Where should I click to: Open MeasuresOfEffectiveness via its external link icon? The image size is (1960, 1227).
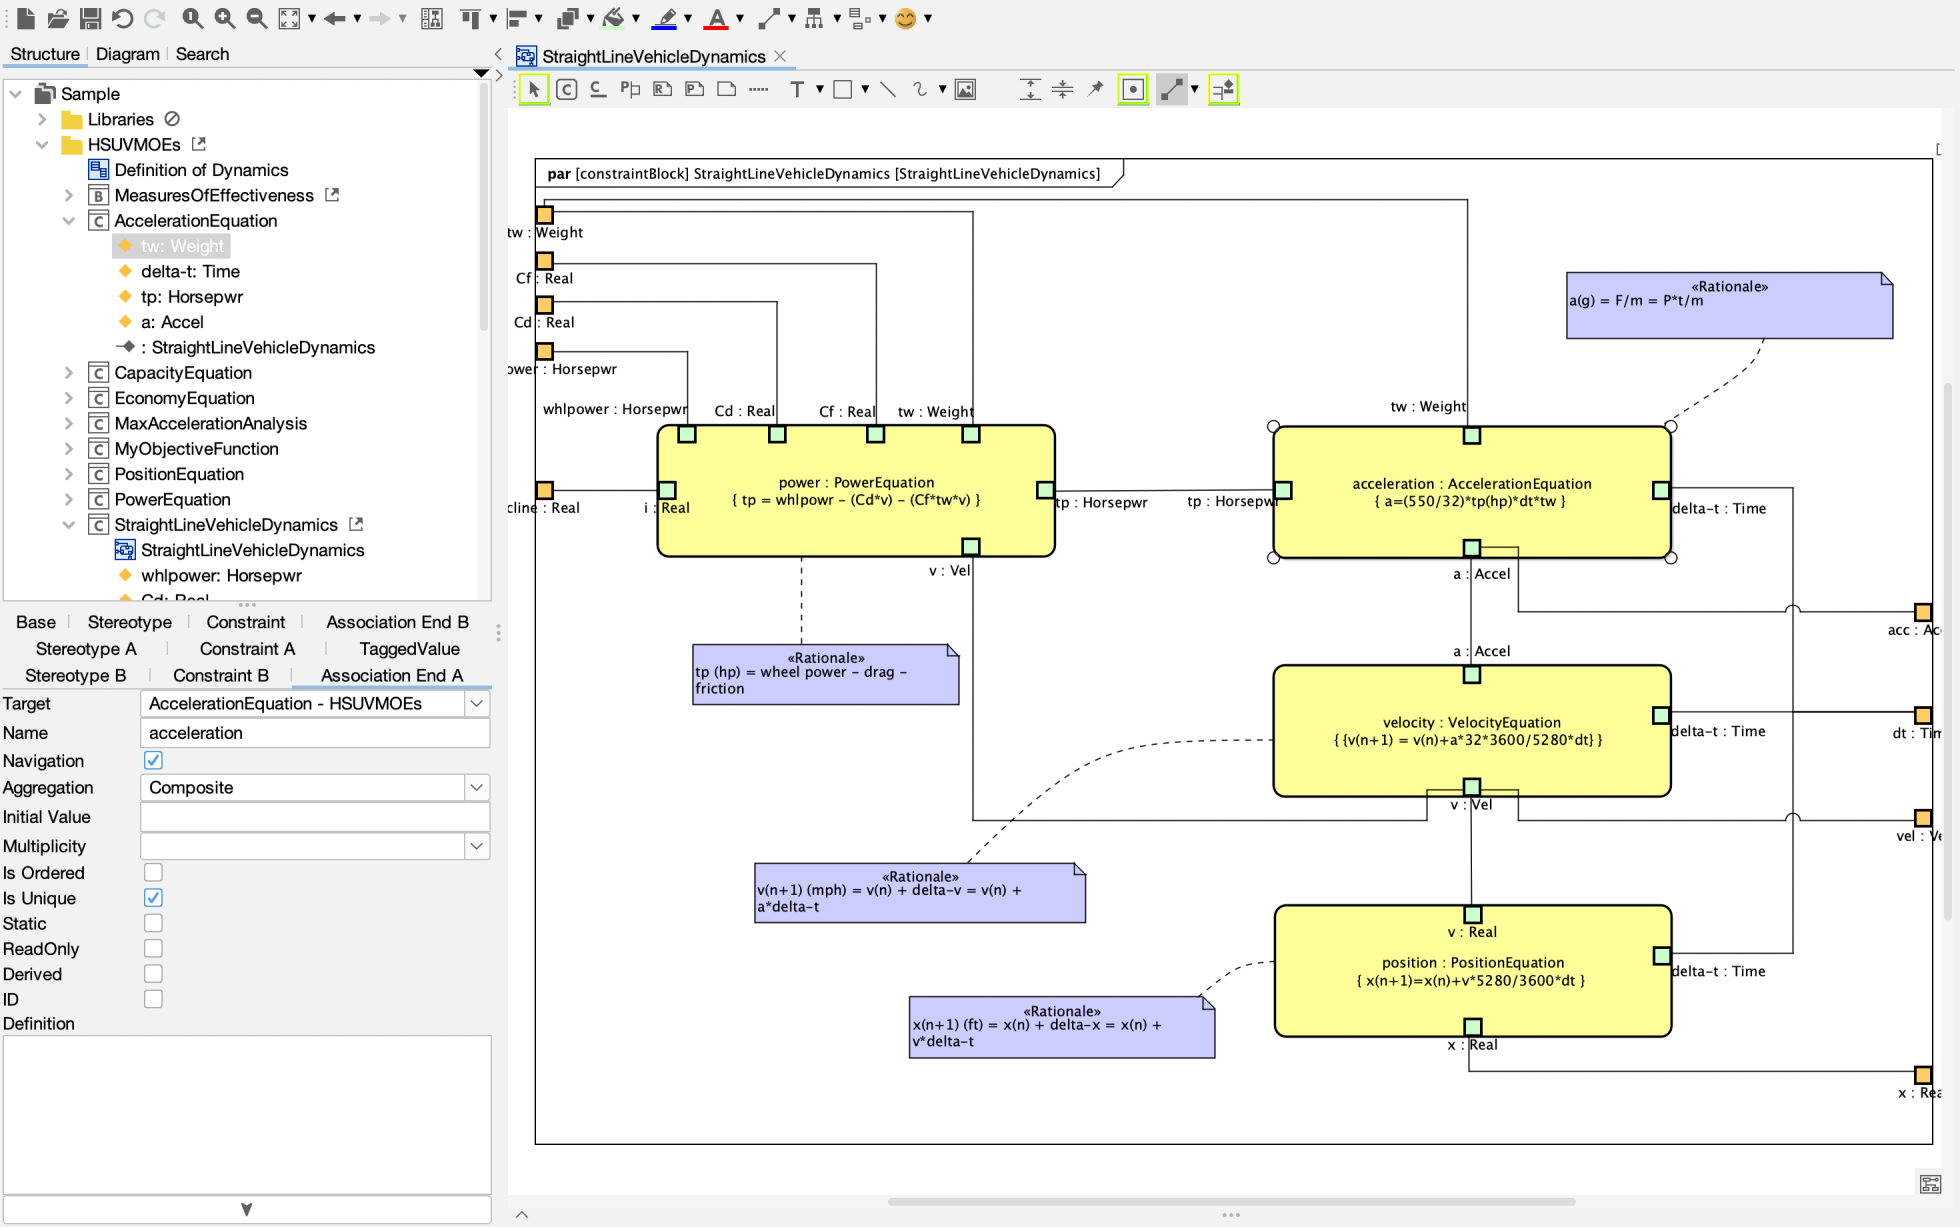pyautogui.click(x=331, y=195)
